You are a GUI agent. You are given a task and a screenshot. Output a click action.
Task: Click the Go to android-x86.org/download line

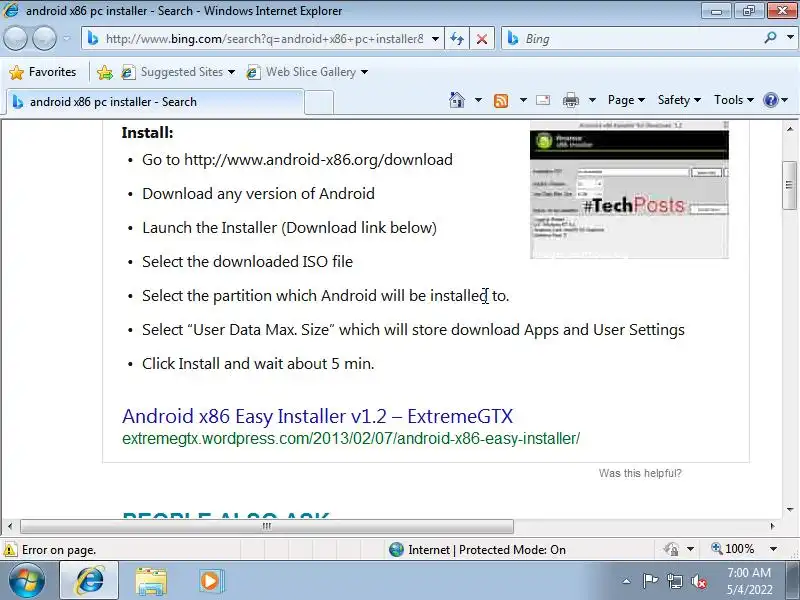point(297,160)
